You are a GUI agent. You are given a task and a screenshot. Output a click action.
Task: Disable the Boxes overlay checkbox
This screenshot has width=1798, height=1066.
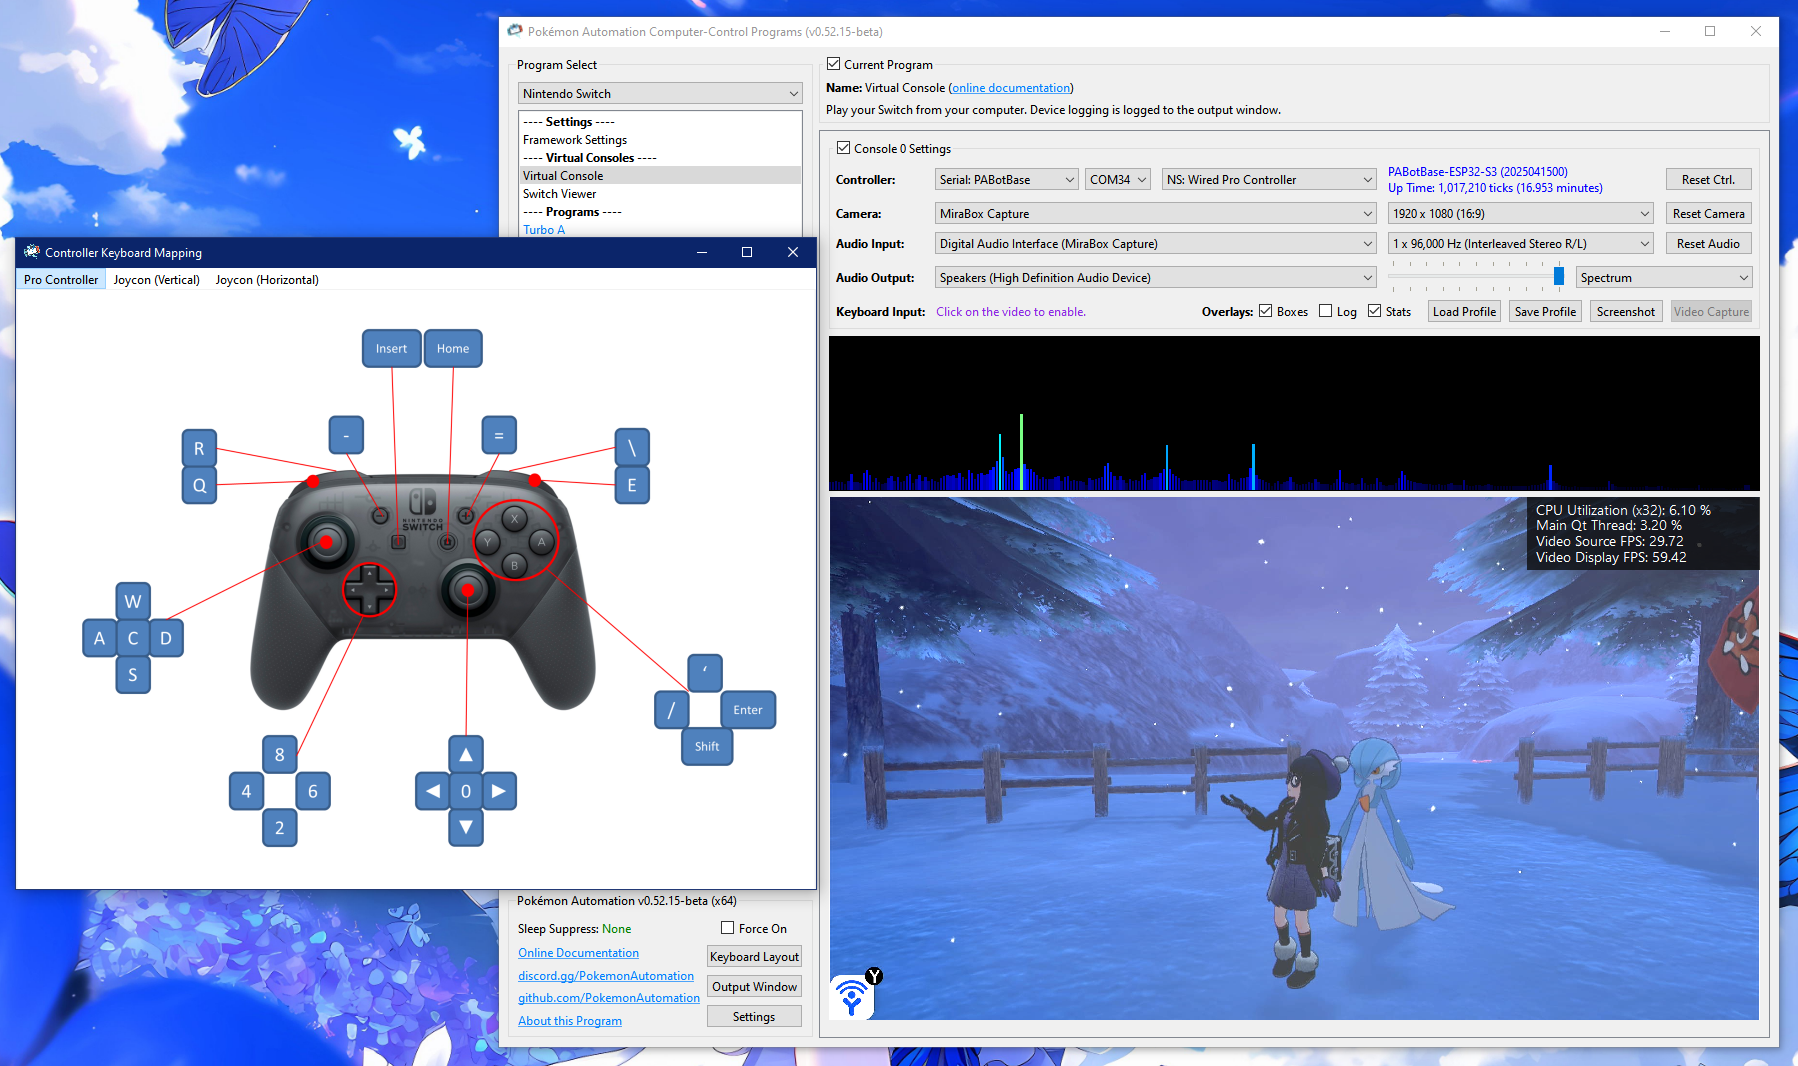[x=1266, y=311]
